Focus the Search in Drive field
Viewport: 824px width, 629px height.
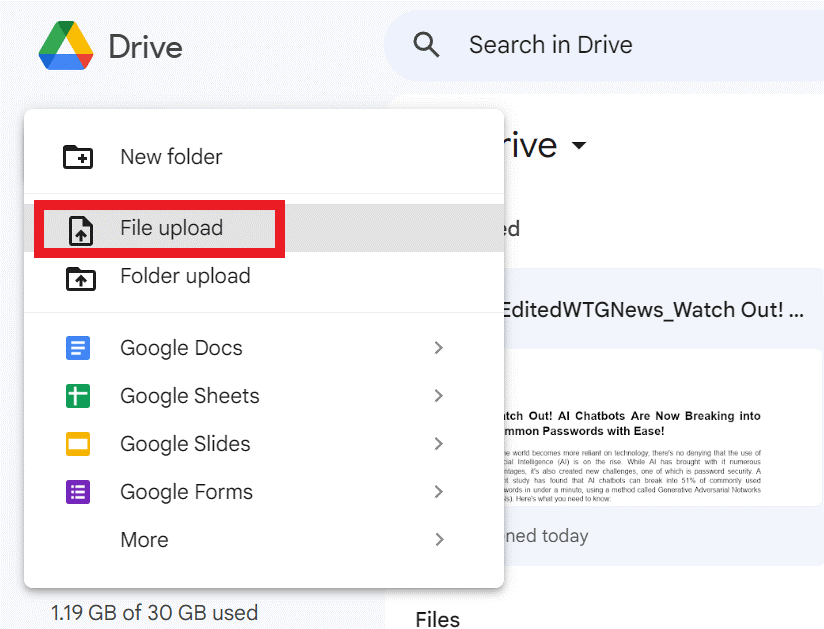tap(604, 45)
